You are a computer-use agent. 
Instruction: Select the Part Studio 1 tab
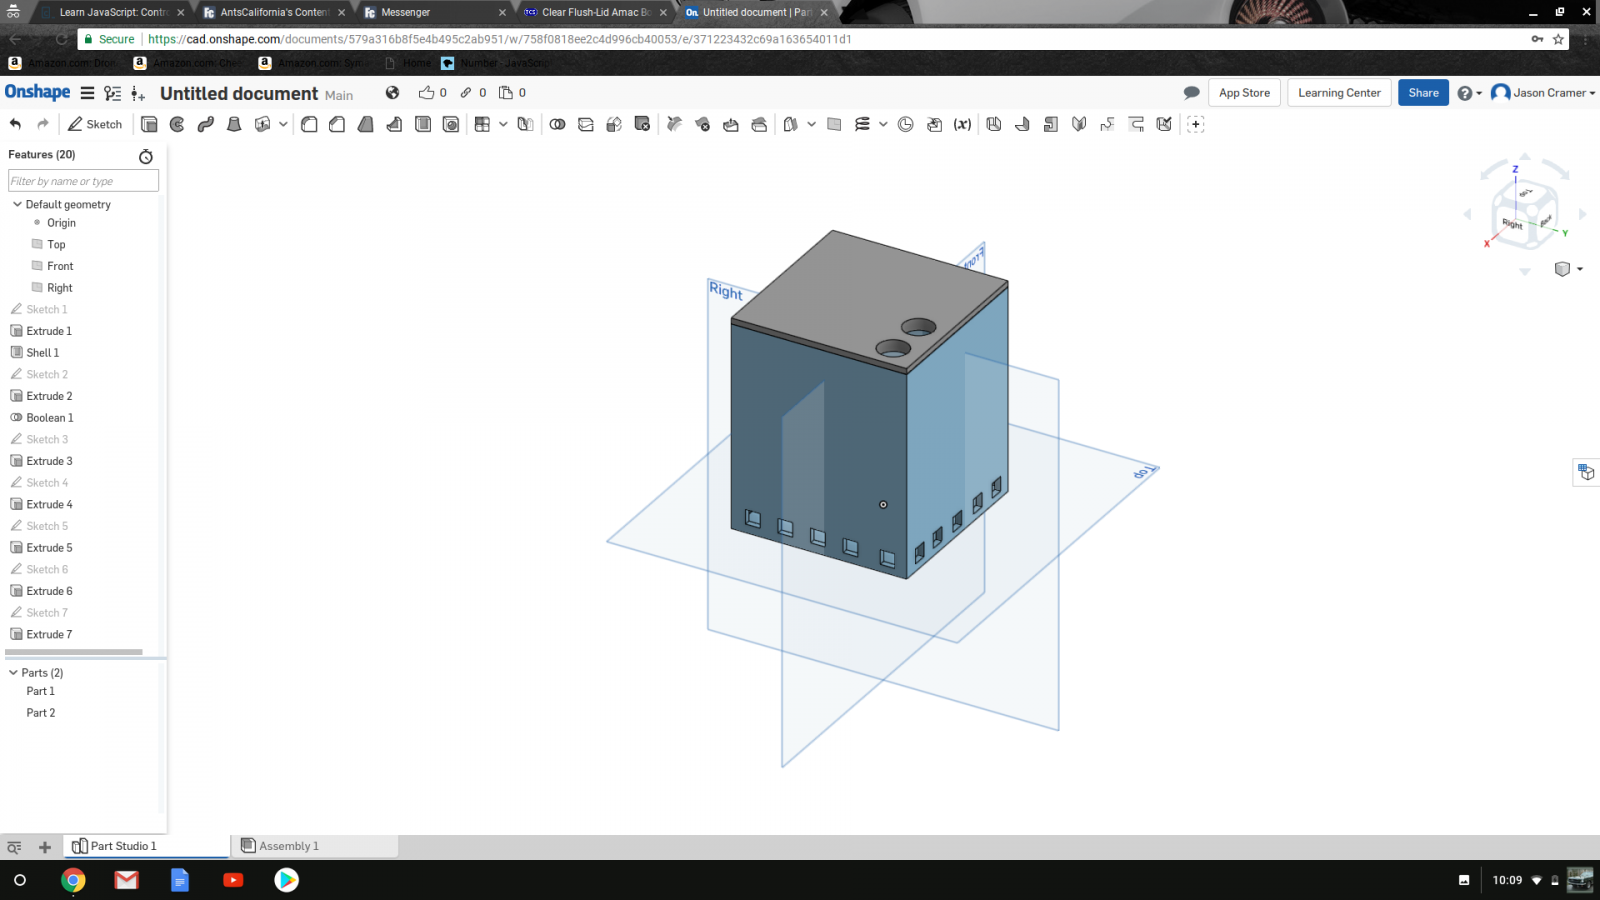pyautogui.click(x=123, y=846)
